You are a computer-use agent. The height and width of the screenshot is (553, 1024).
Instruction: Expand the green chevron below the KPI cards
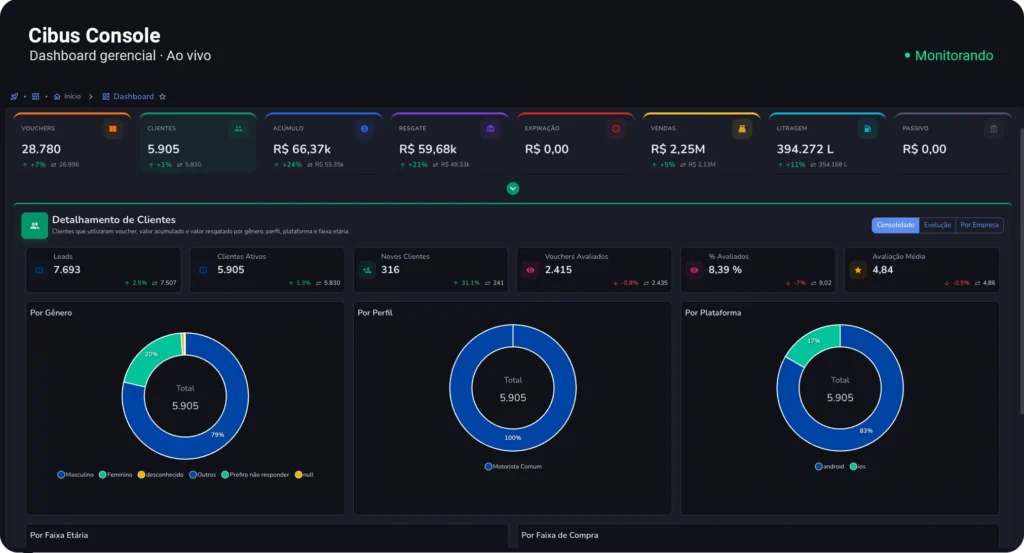[513, 188]
